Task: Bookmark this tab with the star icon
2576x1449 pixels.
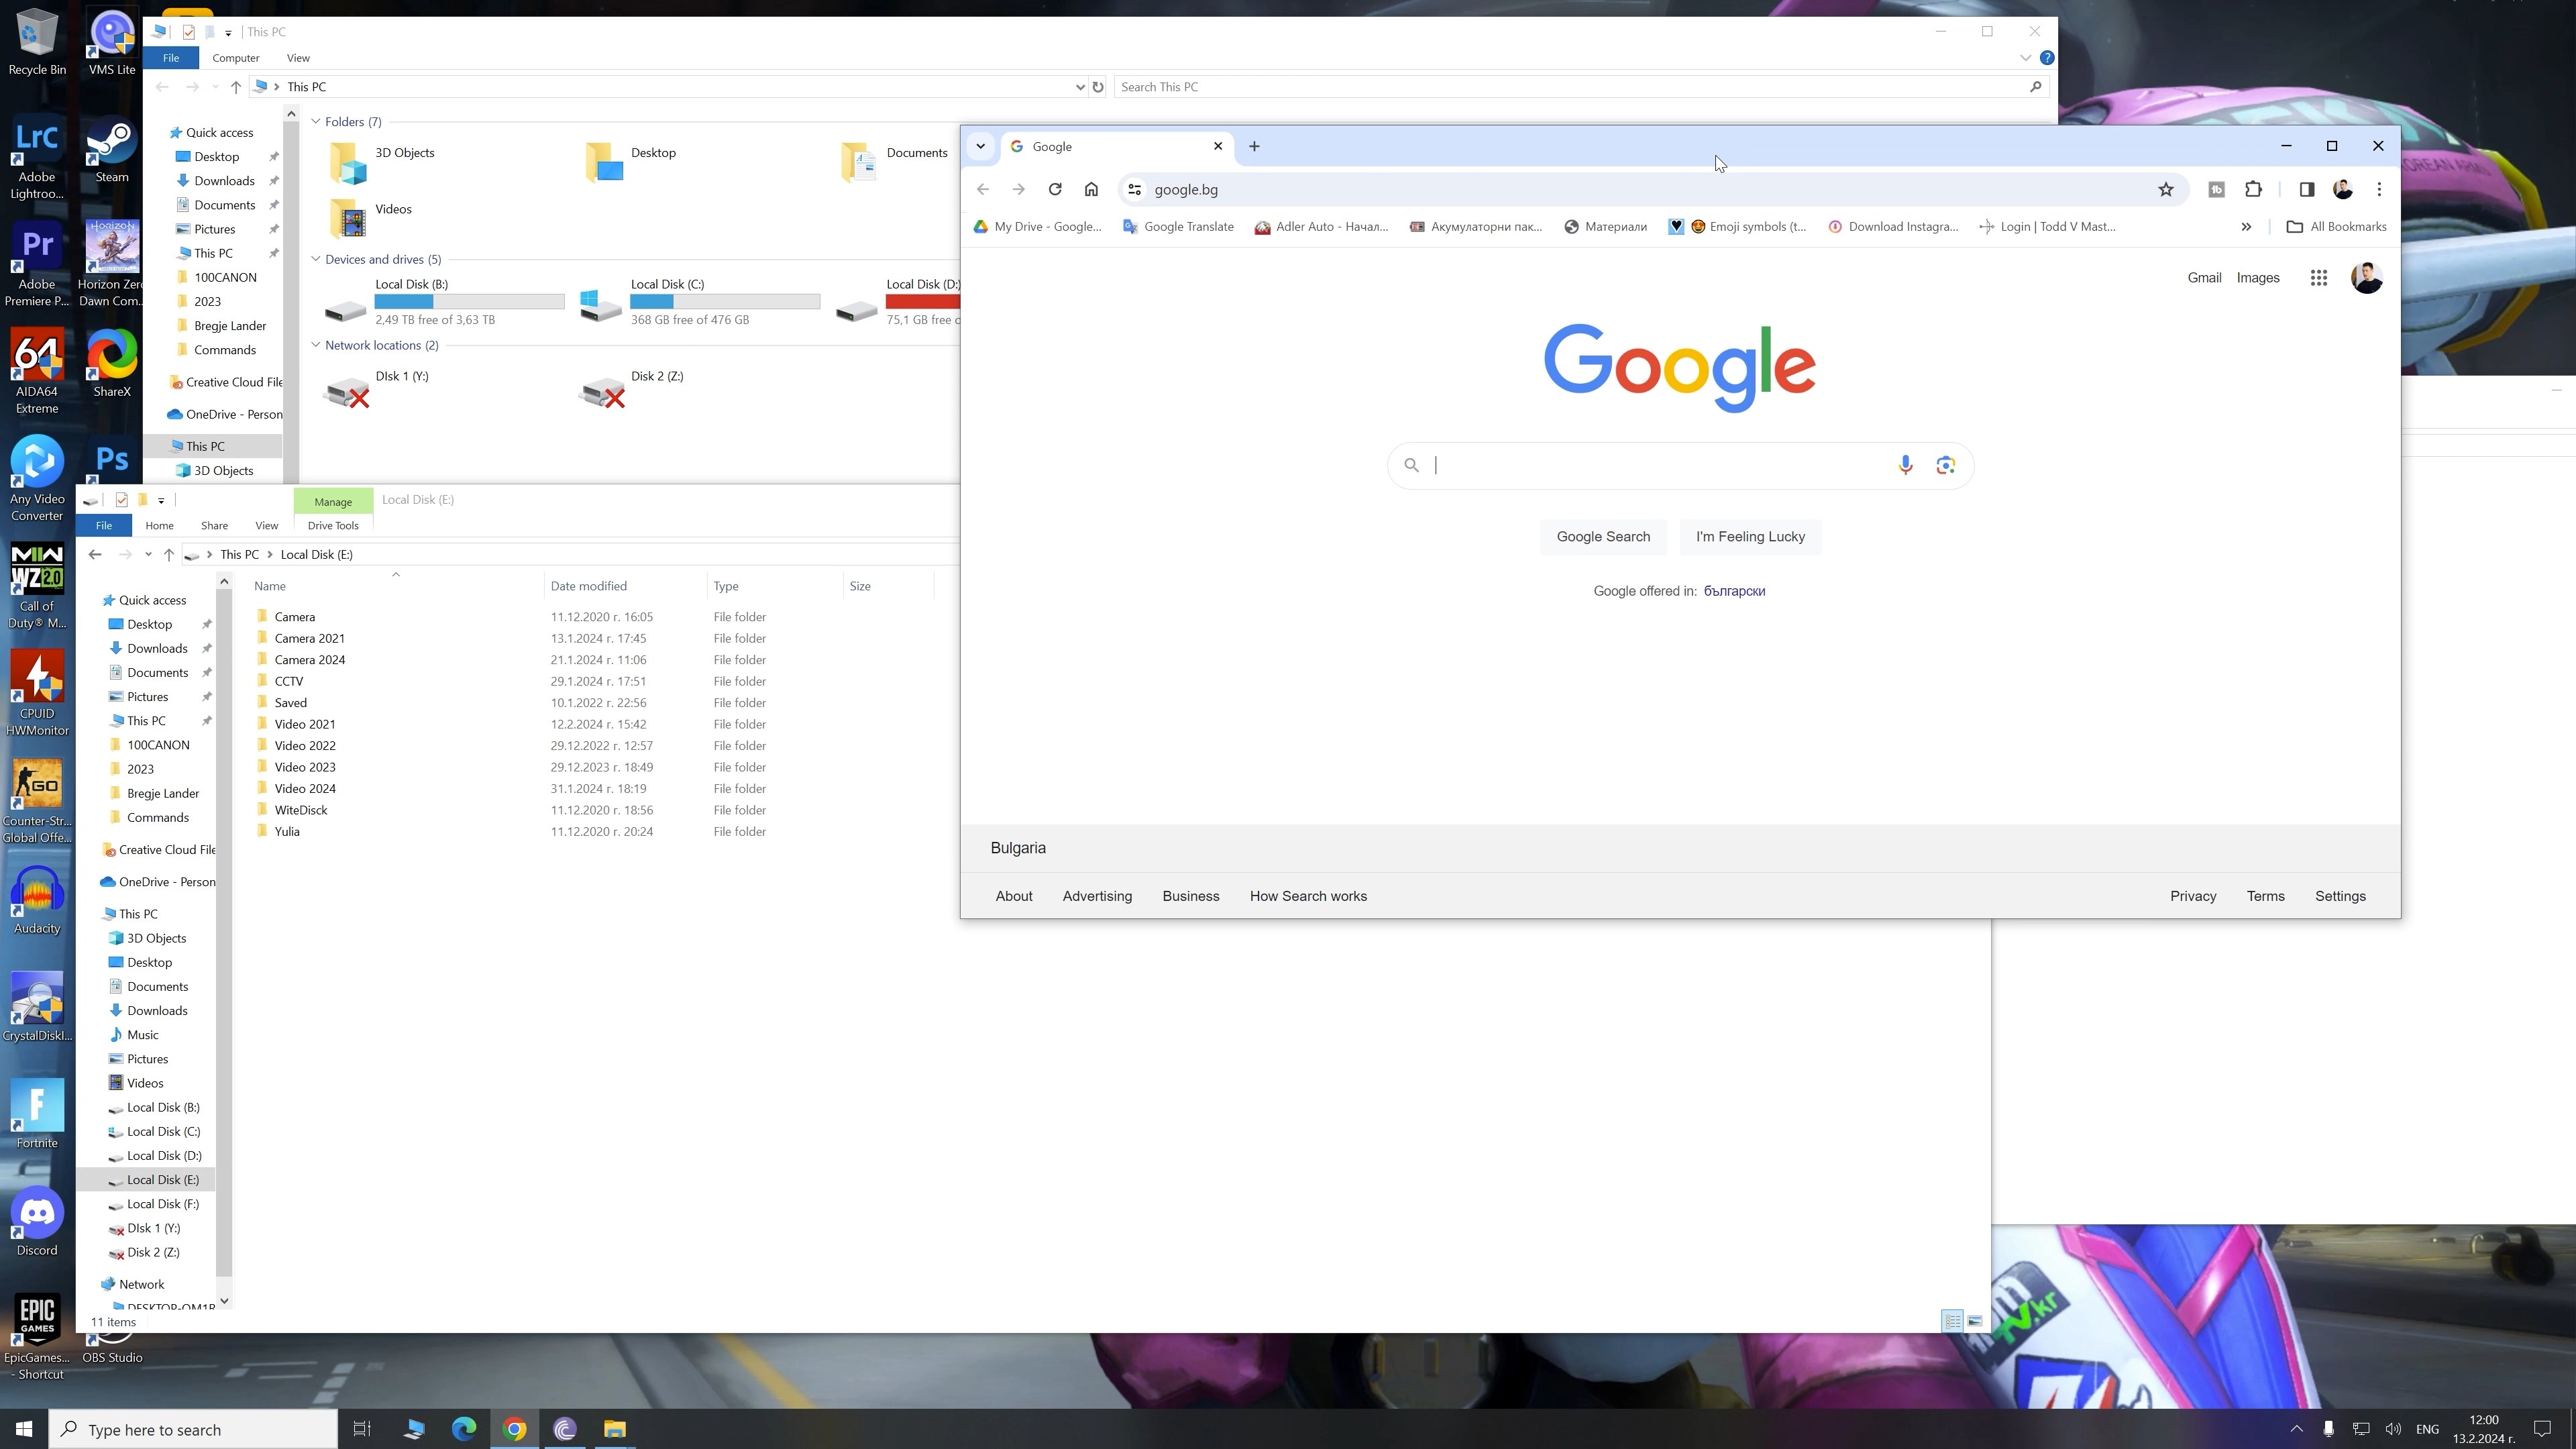Action: [x=2165, y=189]
